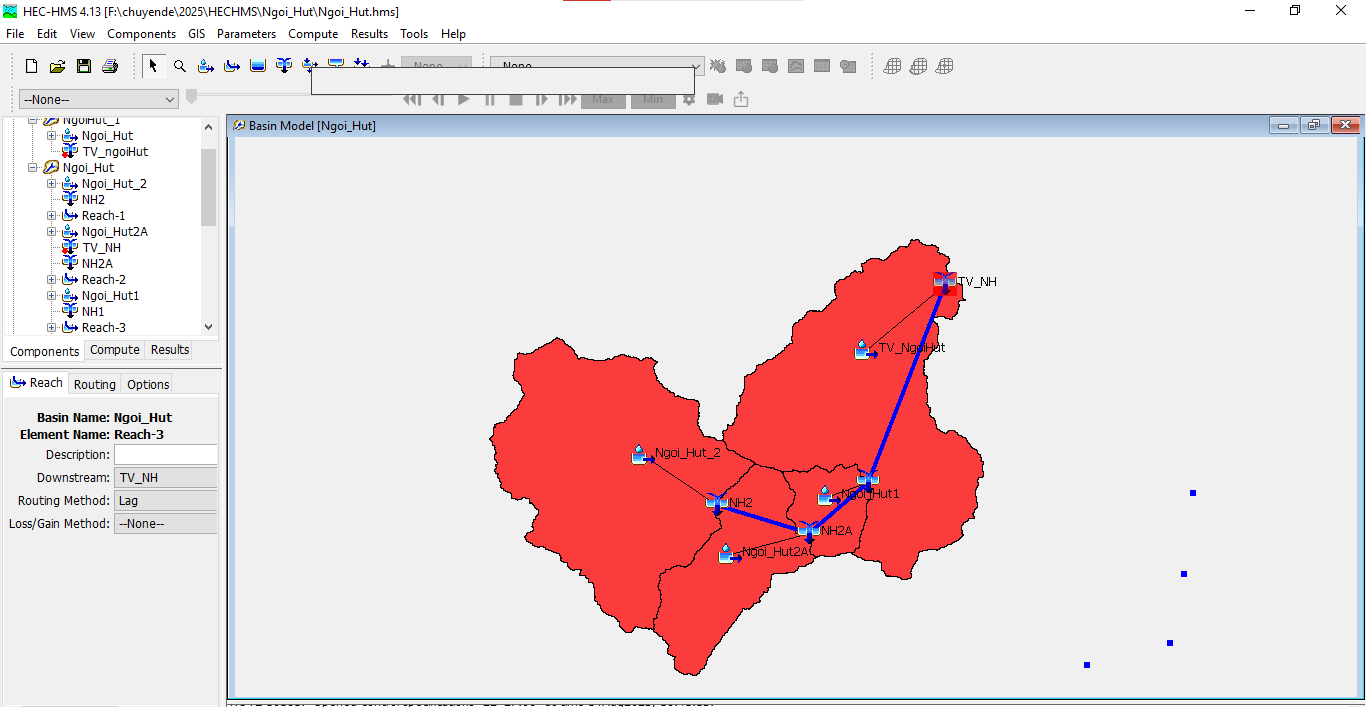Switch to the Routing tab
Image resolution: width=1366 pixels, height=707 pixels.
click(94, 384)
